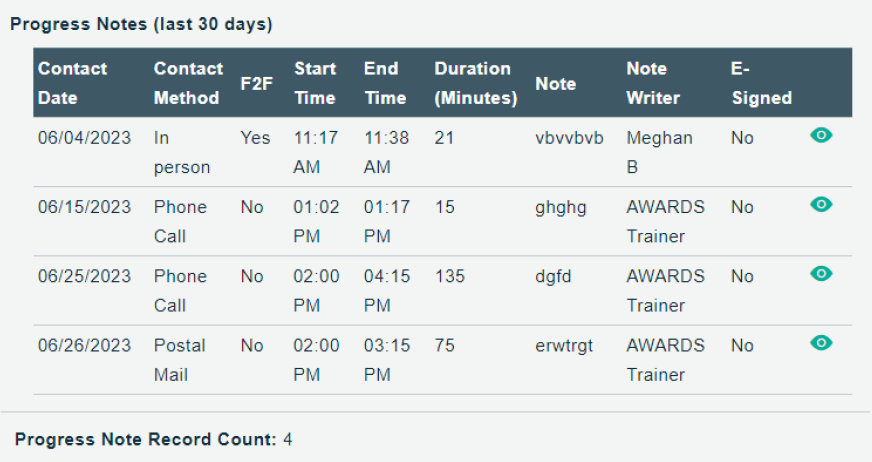This screenshot has height=462, width=872.
Task: Click the Start Time column header
Action: coord(315,83)
